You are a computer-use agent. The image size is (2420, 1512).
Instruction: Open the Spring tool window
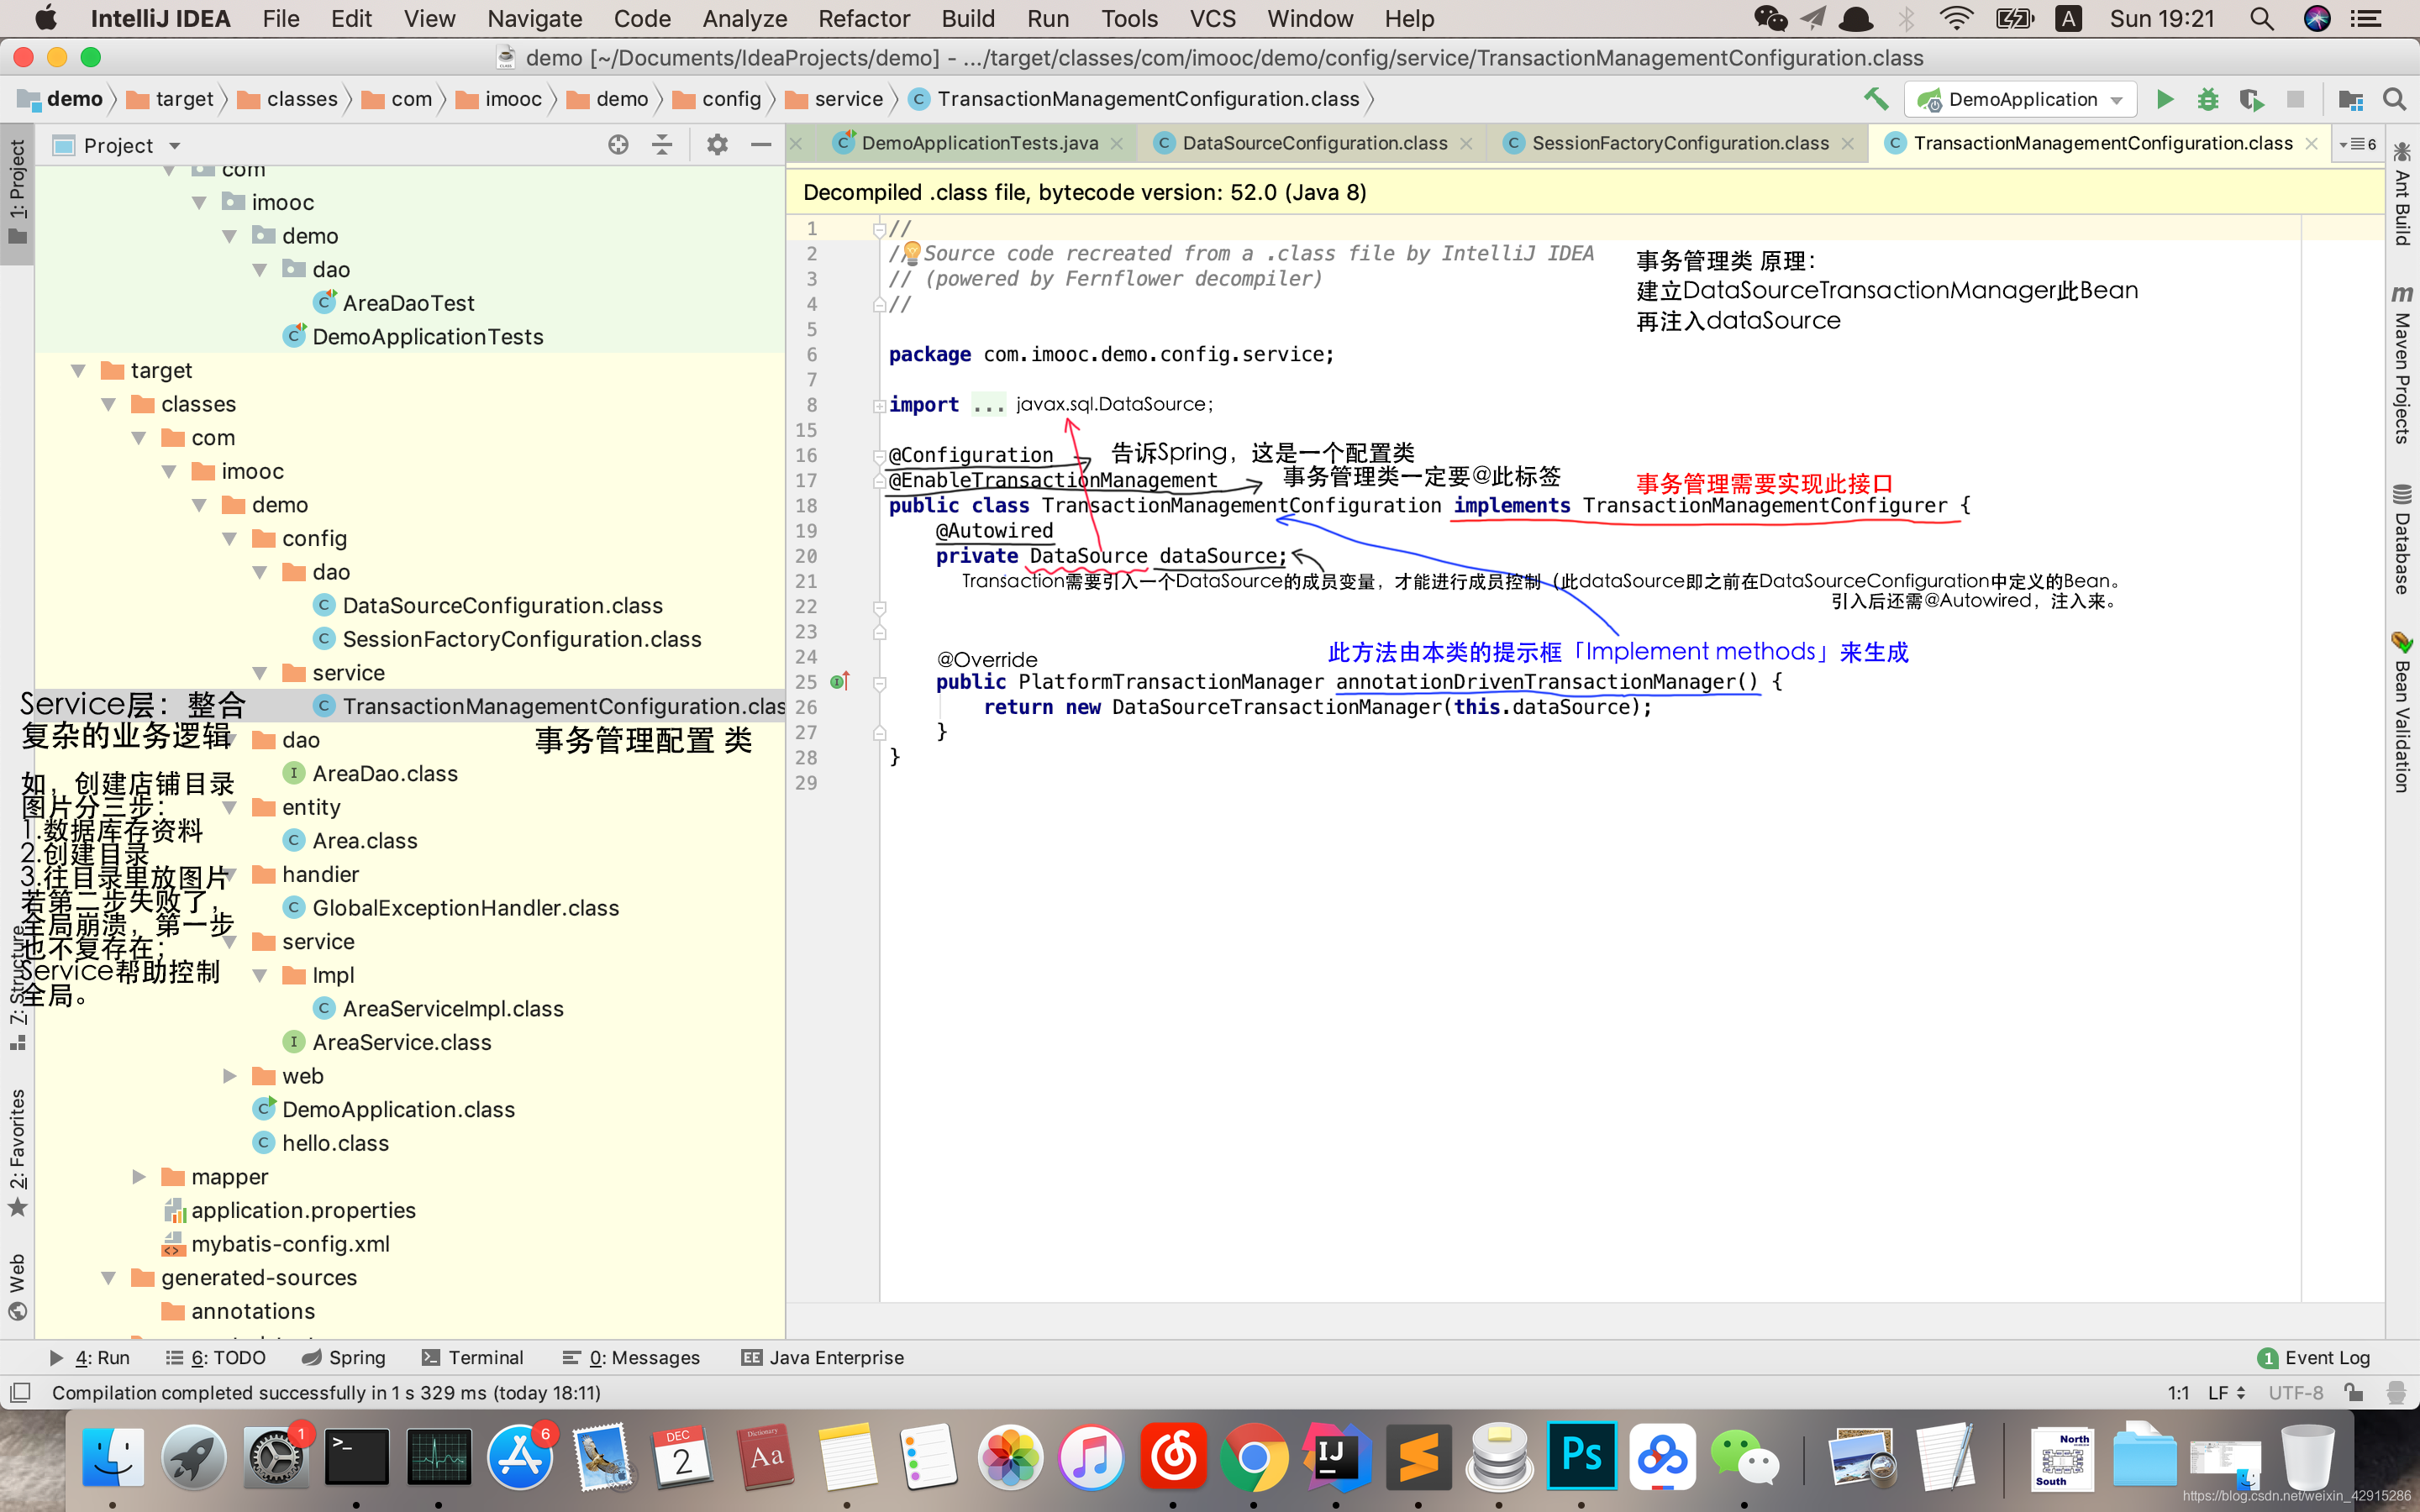click(343, 1357)
